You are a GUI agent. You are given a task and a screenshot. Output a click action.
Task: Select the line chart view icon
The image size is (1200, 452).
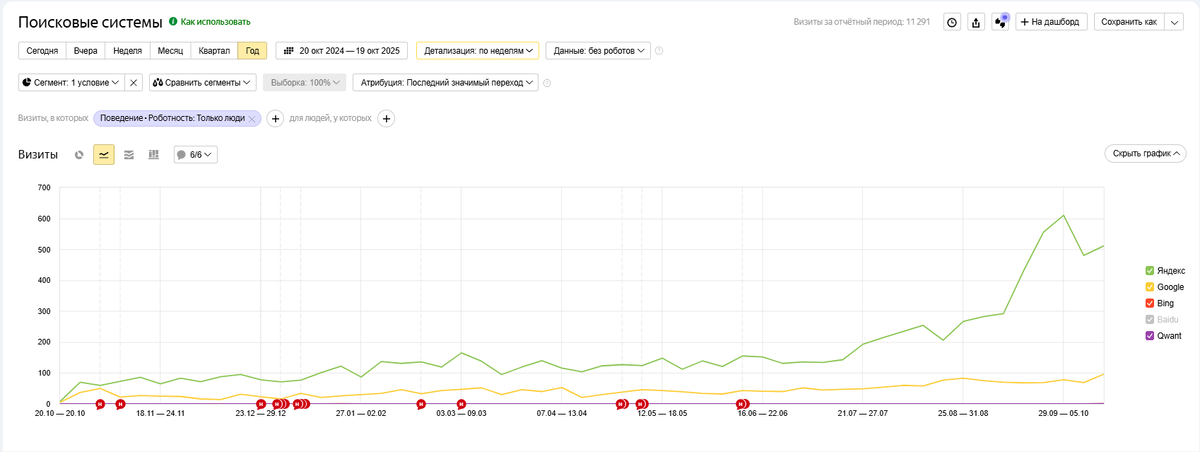[104, 155]
